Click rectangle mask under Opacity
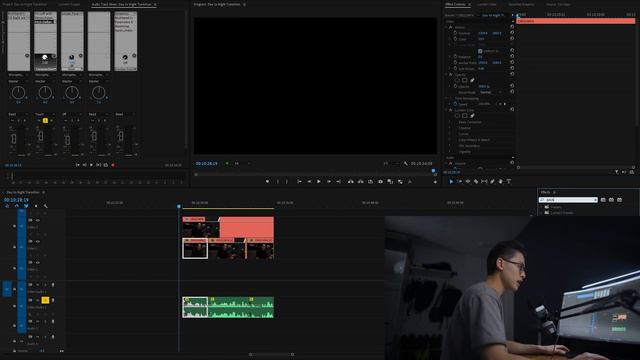The image size is (640, 360). 464,80
